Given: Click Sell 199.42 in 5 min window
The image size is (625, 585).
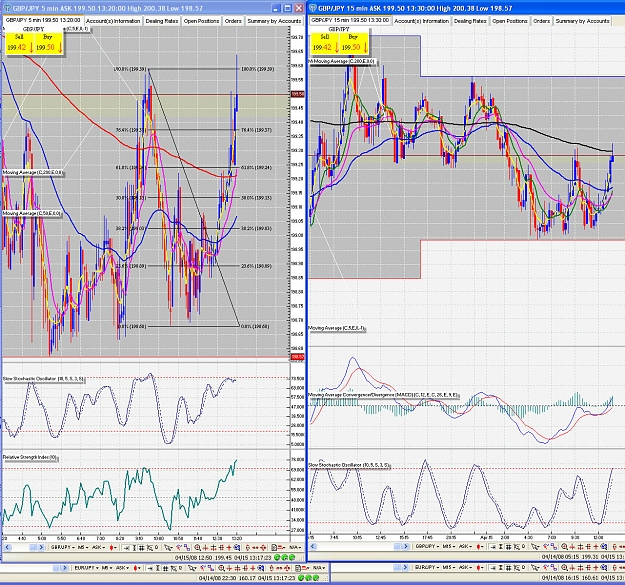Looking at the screenshot, I should (19, 43).
